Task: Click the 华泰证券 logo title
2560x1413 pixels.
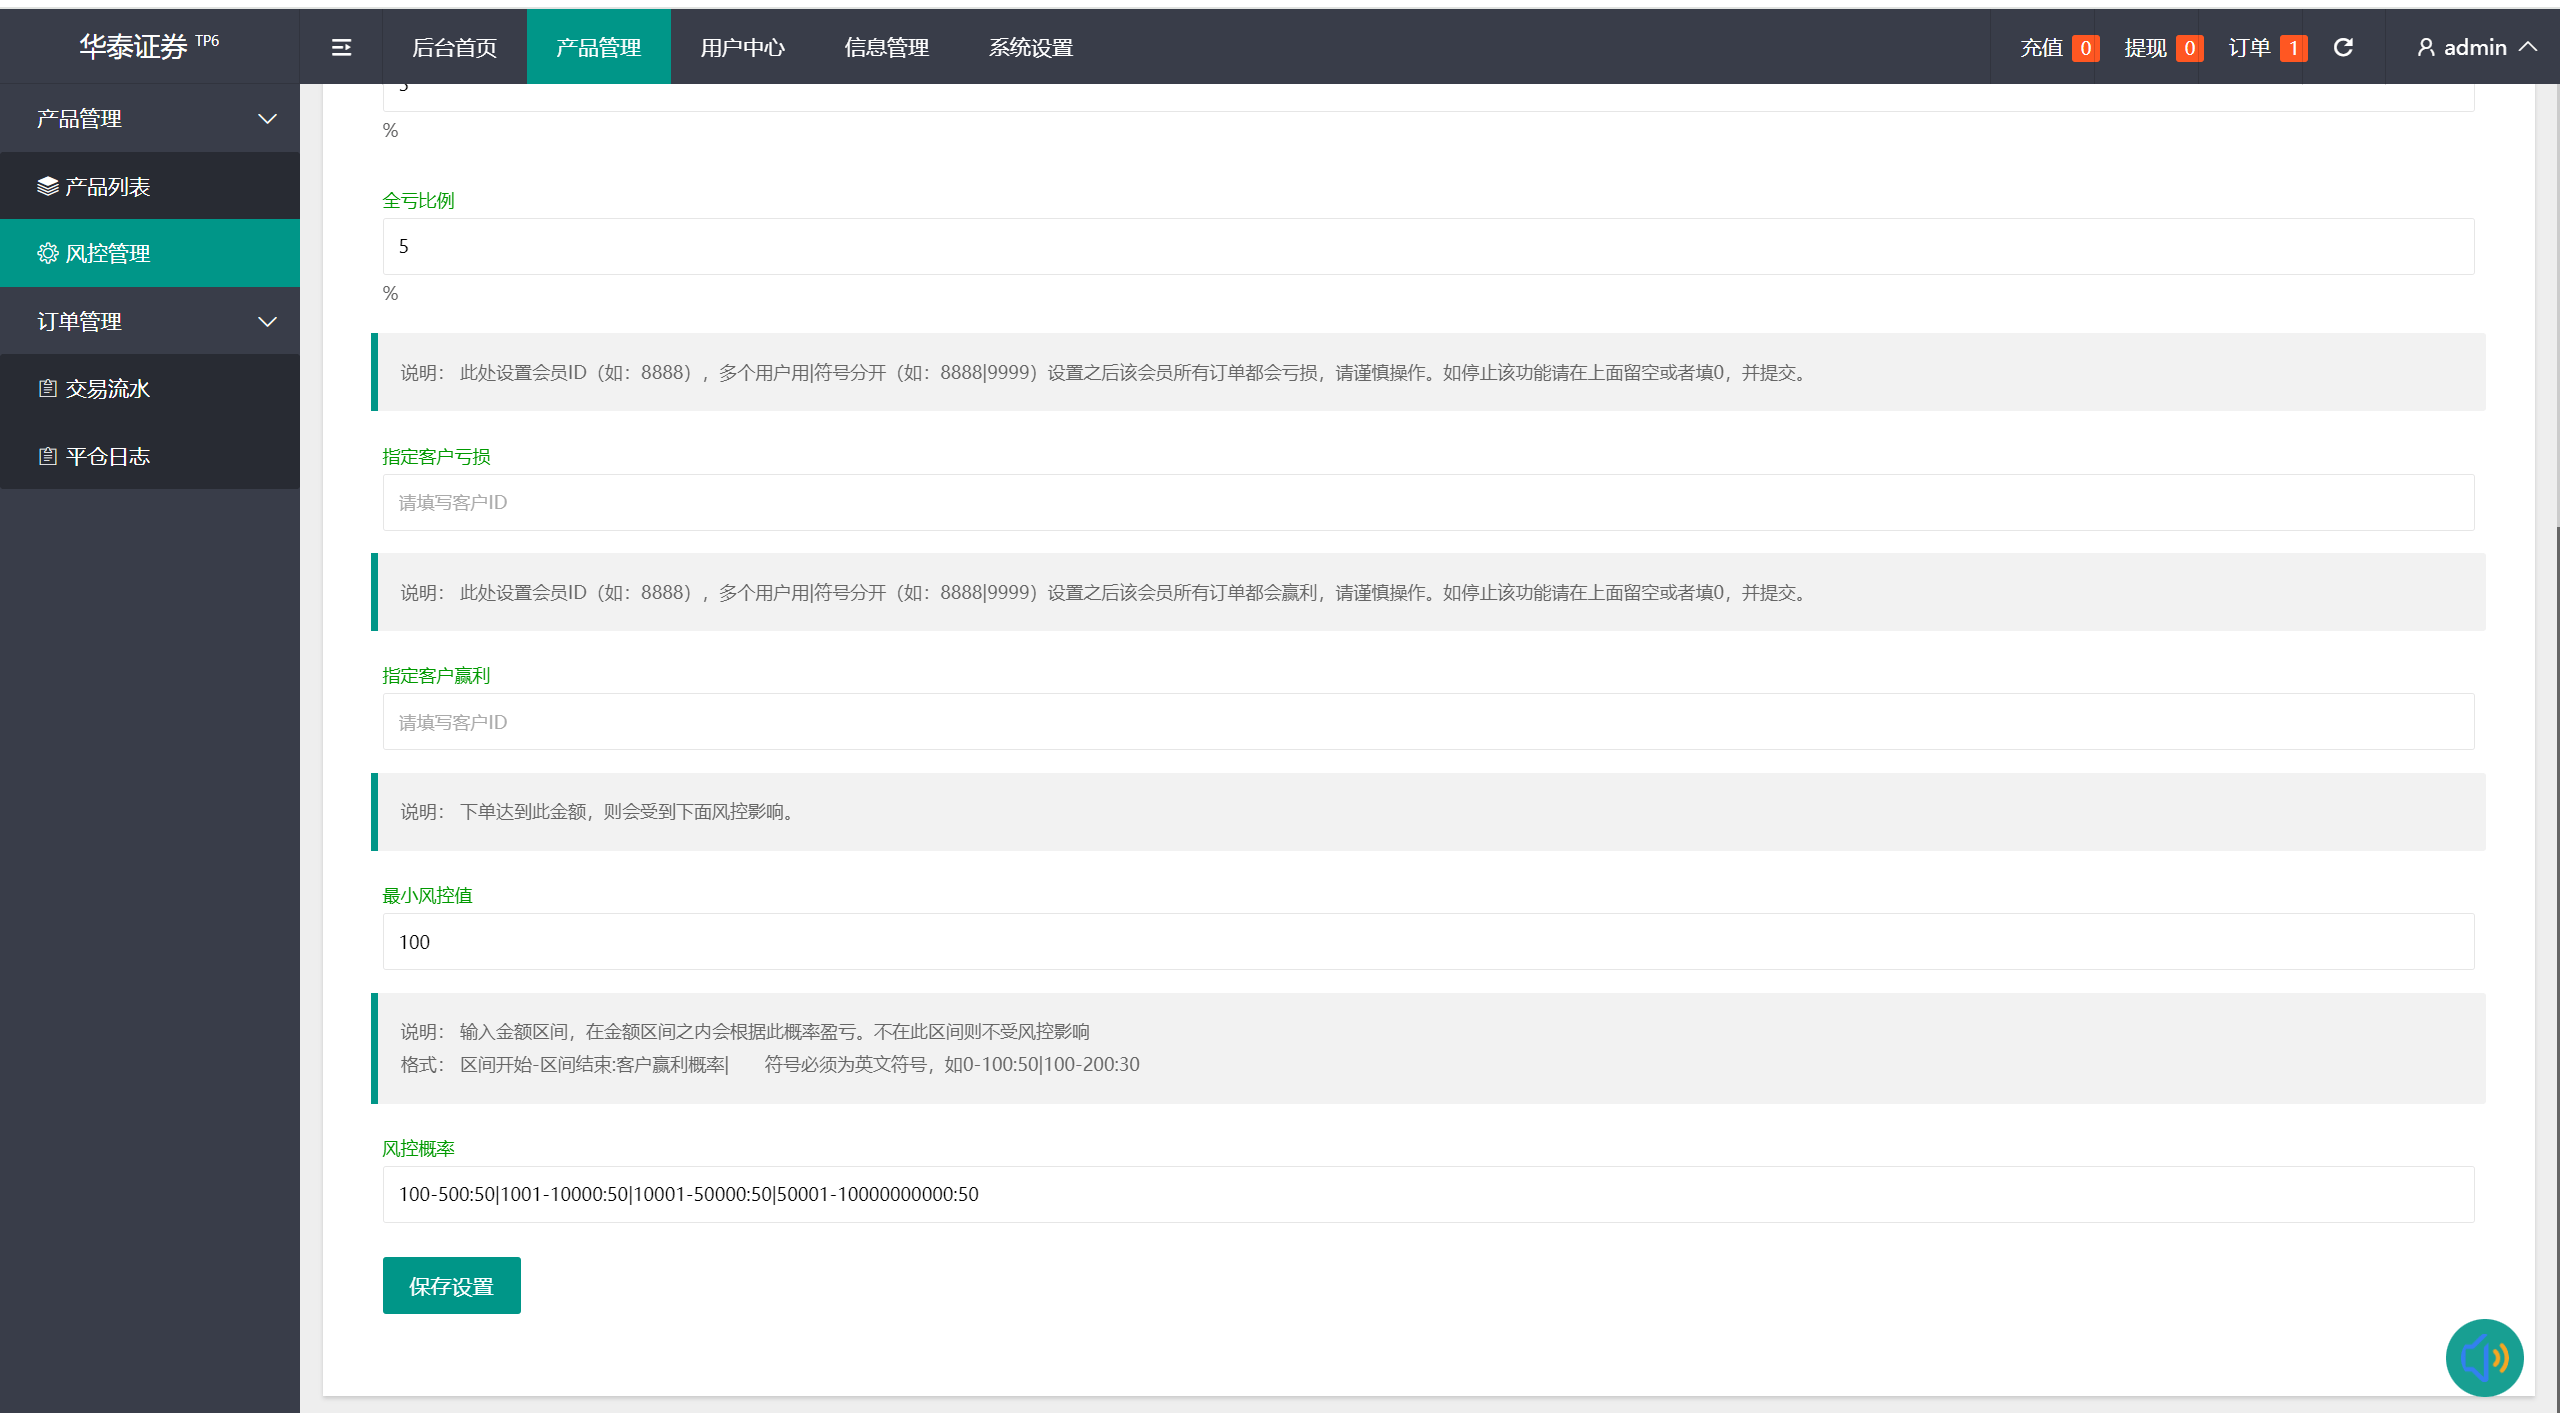Action: click(x=134, y=46)
